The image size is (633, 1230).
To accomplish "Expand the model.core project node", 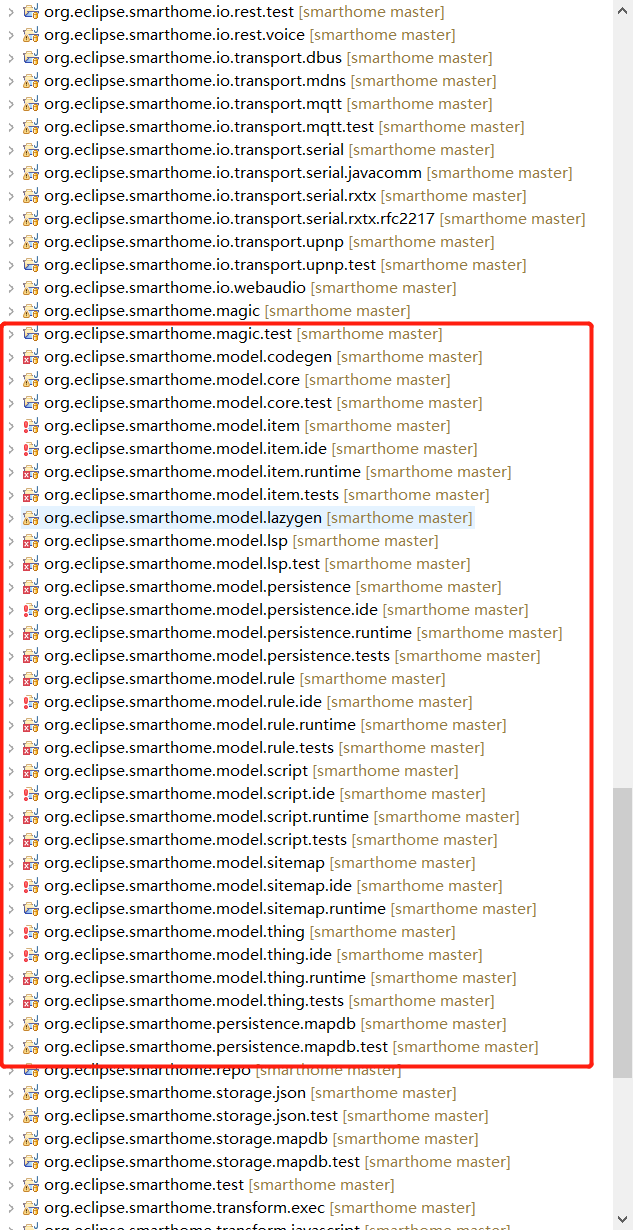I will point(11,380).
